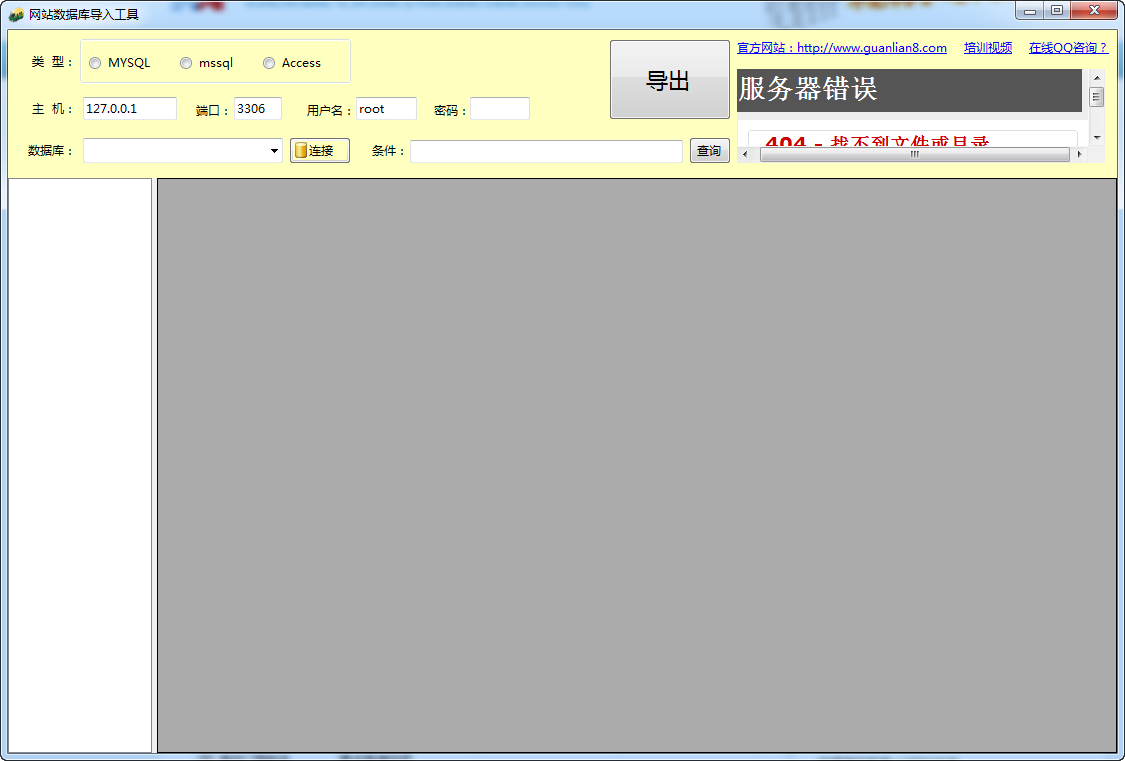1125x761 pixels.
Task: Select the MYSQL database type
Action: [x=95, y=63]
